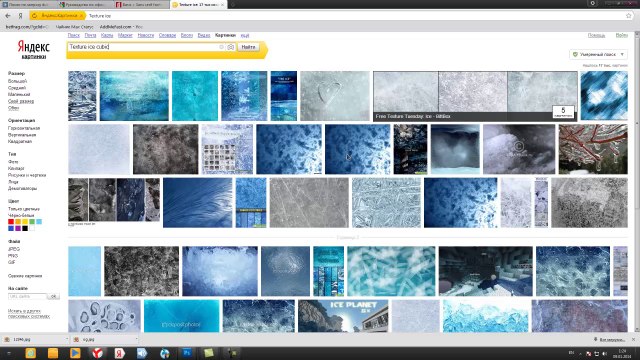Open the moderate search filter dropdown

click(598, 54)
